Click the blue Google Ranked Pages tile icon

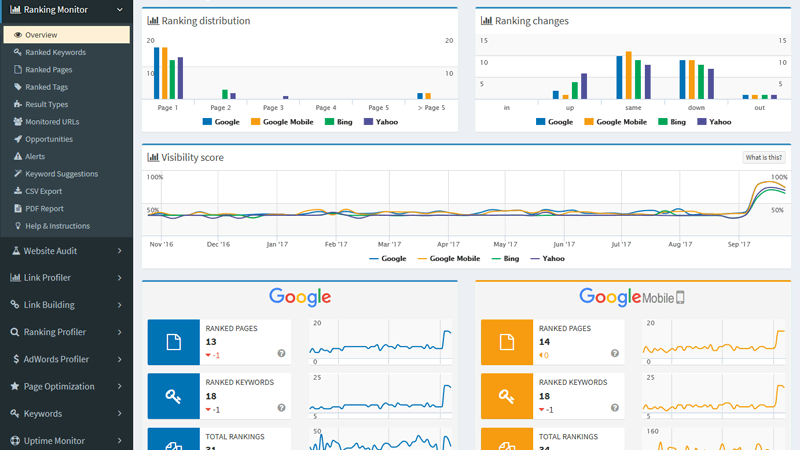(173, 342)
